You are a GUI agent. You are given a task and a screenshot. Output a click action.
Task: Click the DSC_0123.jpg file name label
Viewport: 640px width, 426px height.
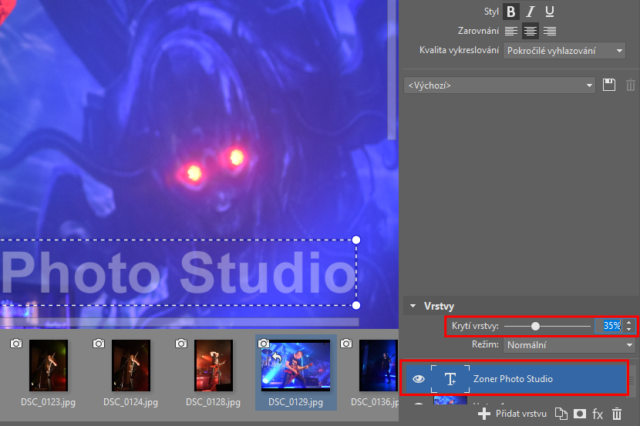pyautogui.click(x=48, y=402)
